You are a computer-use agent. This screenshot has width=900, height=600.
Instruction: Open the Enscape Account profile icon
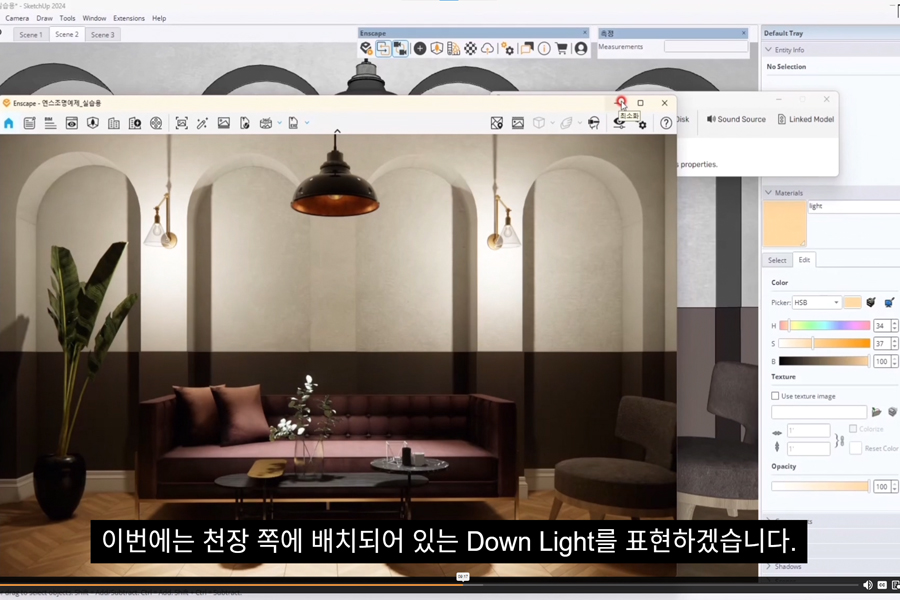(581, 49)
